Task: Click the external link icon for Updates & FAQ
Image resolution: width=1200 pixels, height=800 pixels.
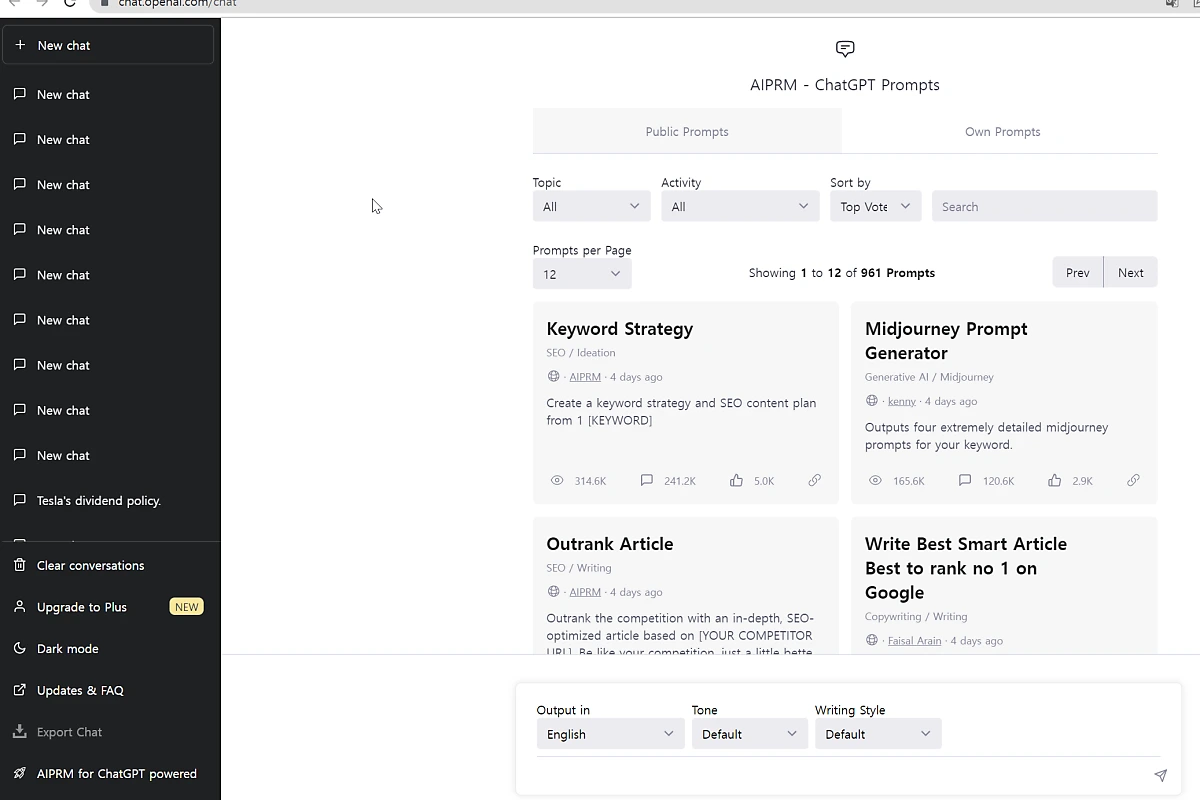Action: pos(20,690)
